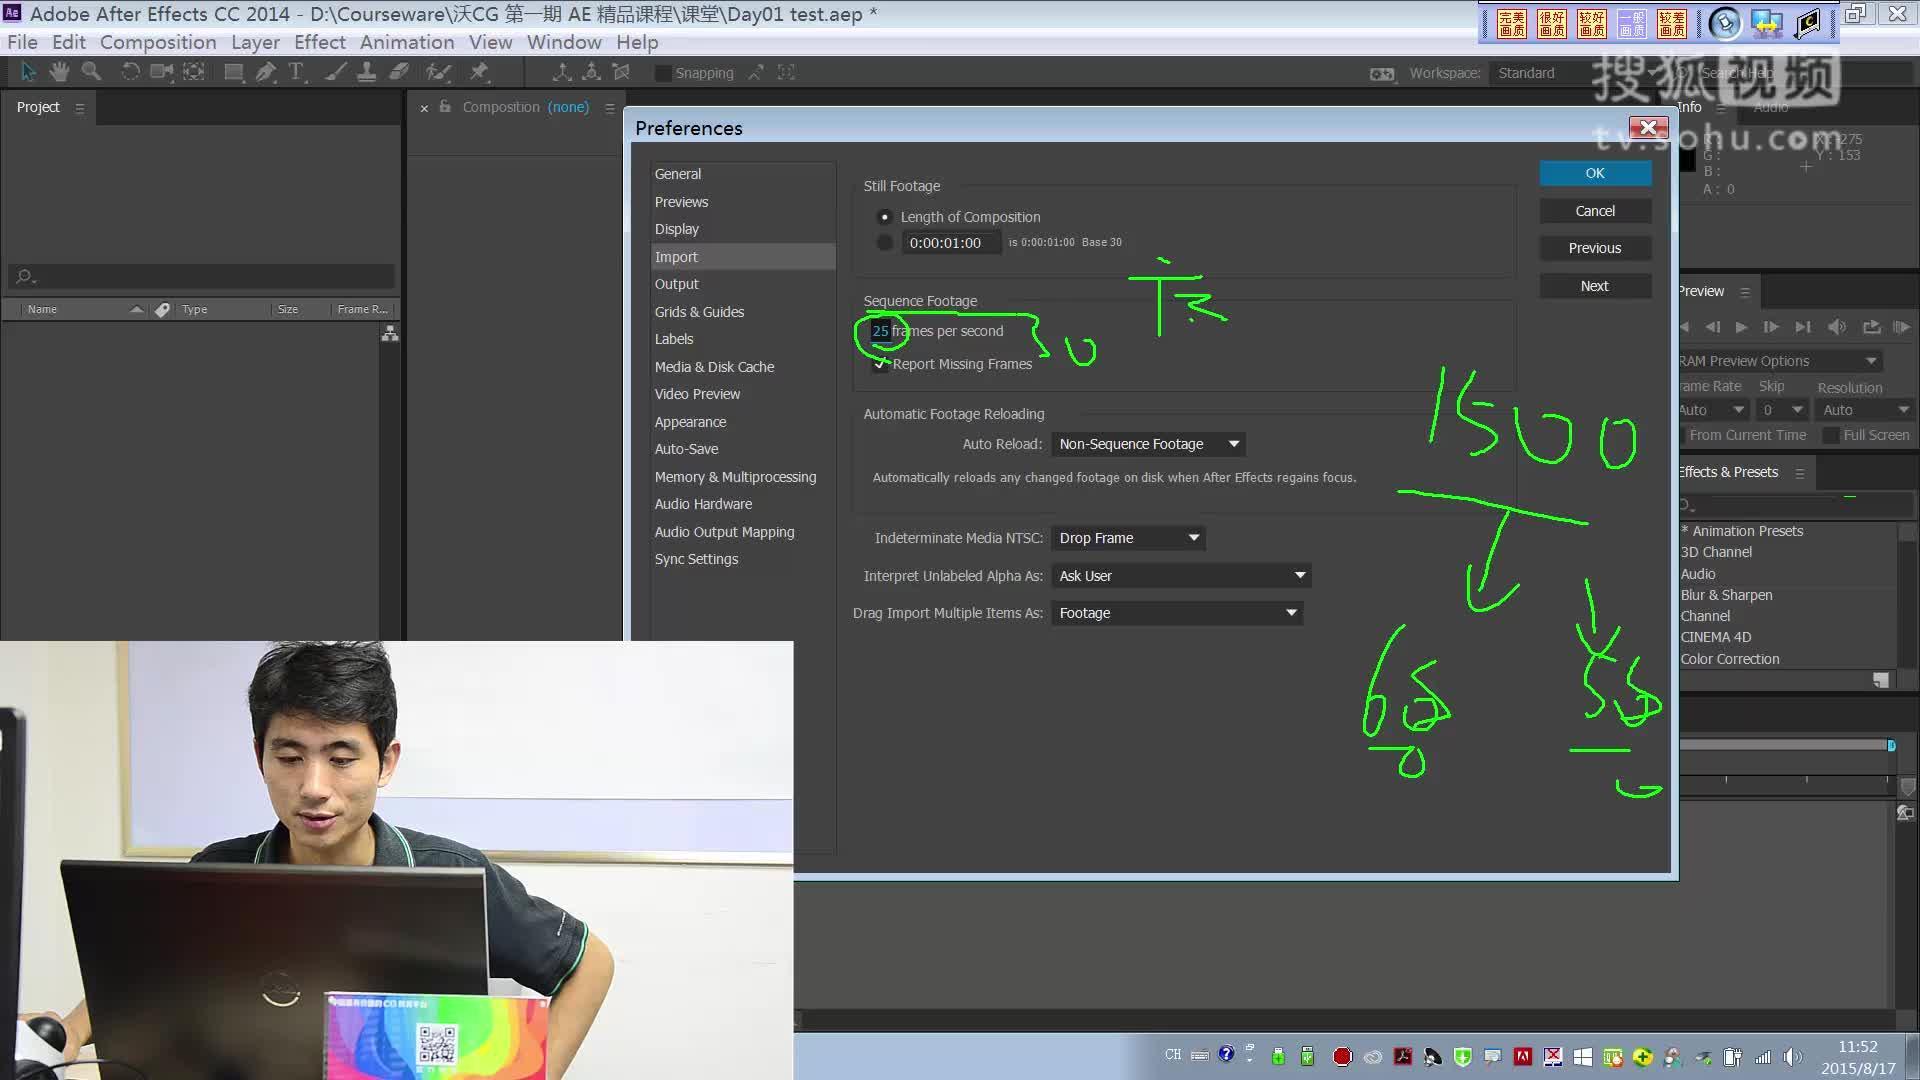This screenshot has height=1080, width=1920.
Task: Click the frames per second field
Action: point(880,331)
